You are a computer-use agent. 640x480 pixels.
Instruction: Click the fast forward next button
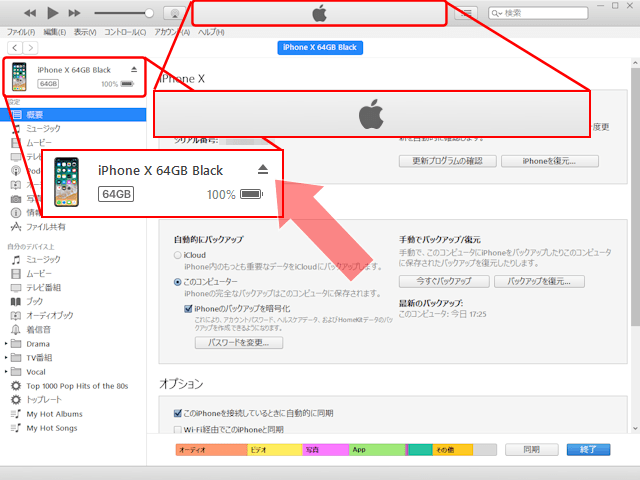74,13
